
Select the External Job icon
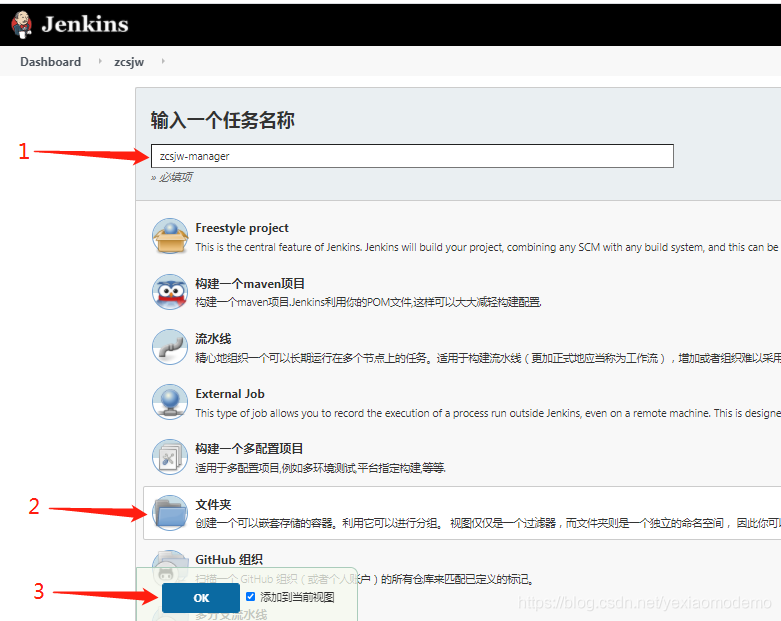tap(170, 402)
